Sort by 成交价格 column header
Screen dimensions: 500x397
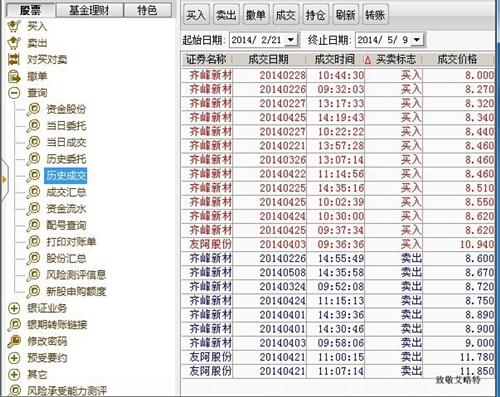click(458, 60)
